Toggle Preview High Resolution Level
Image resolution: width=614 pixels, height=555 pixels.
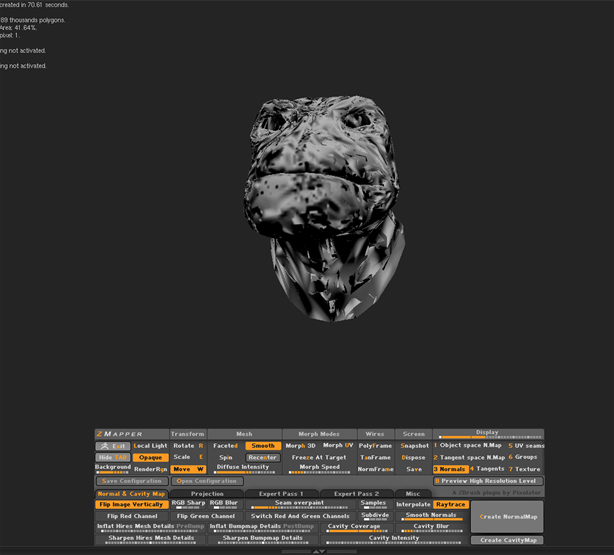coord(488,481)
